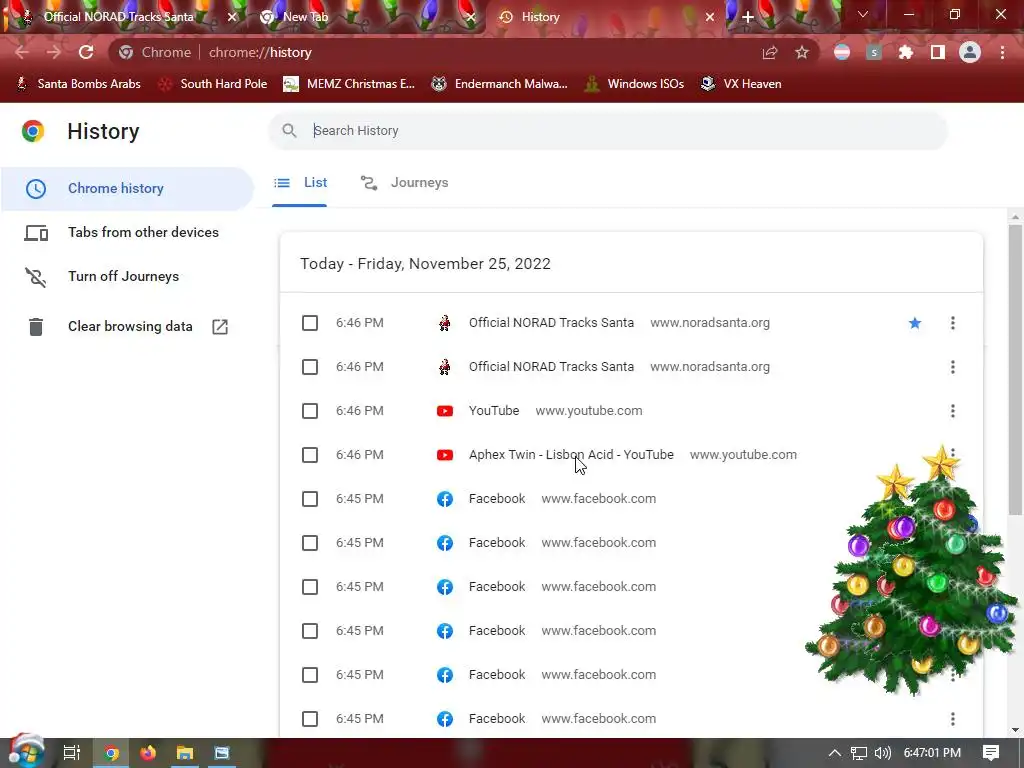Click the history page vertical scrollbar
The width and height of the screenshot is (1024, 768).
[1015, 369]
